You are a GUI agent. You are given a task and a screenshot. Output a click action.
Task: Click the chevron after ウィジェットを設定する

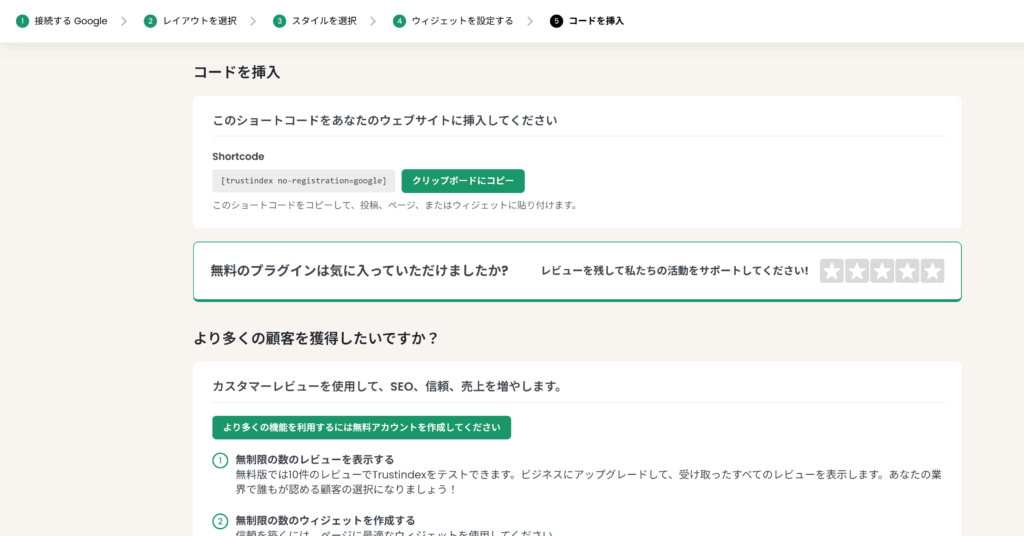click(x=530, y=21)
